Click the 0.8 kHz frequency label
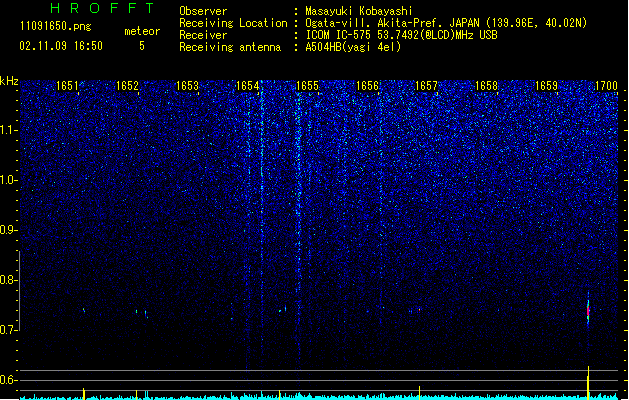 coord(9,280)
